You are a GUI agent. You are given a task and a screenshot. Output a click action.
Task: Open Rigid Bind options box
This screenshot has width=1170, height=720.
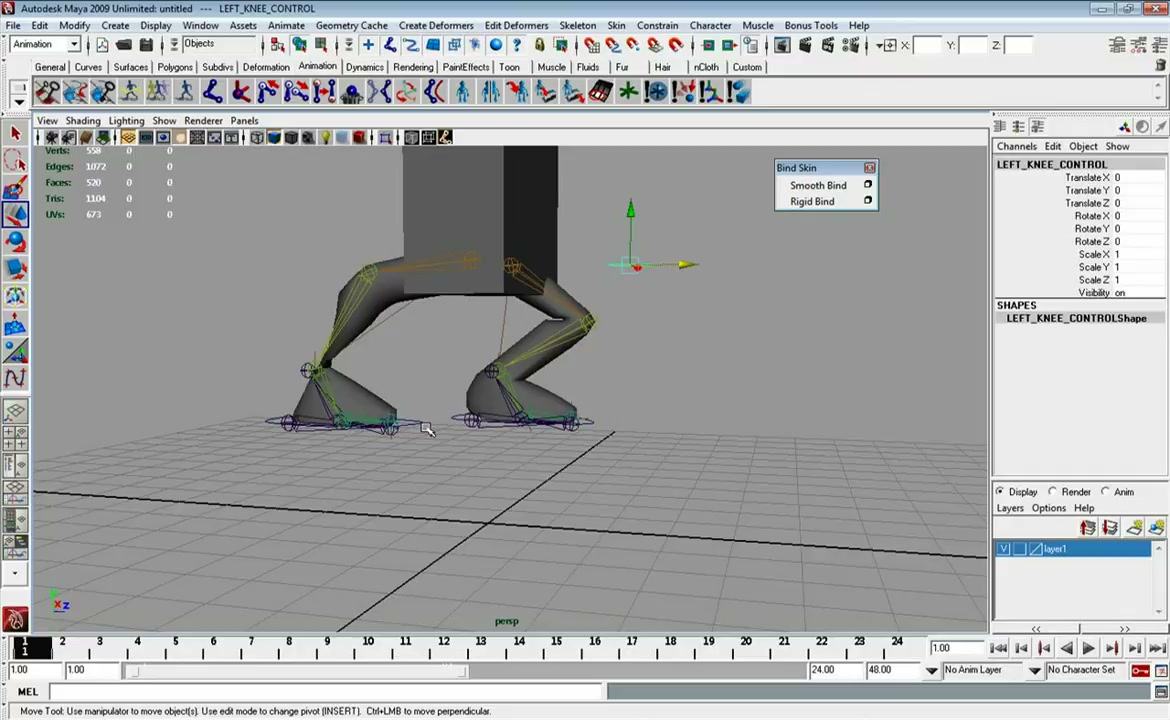tap(868, 201)
